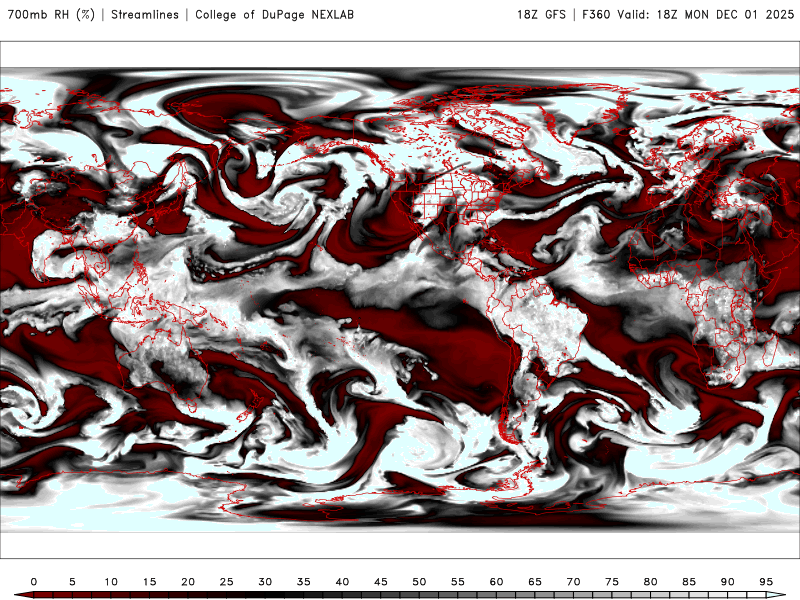This screenshot has height=600, width=800.
Task: Click the "F360" forecast hour text
Action: [x=596, y=14]
